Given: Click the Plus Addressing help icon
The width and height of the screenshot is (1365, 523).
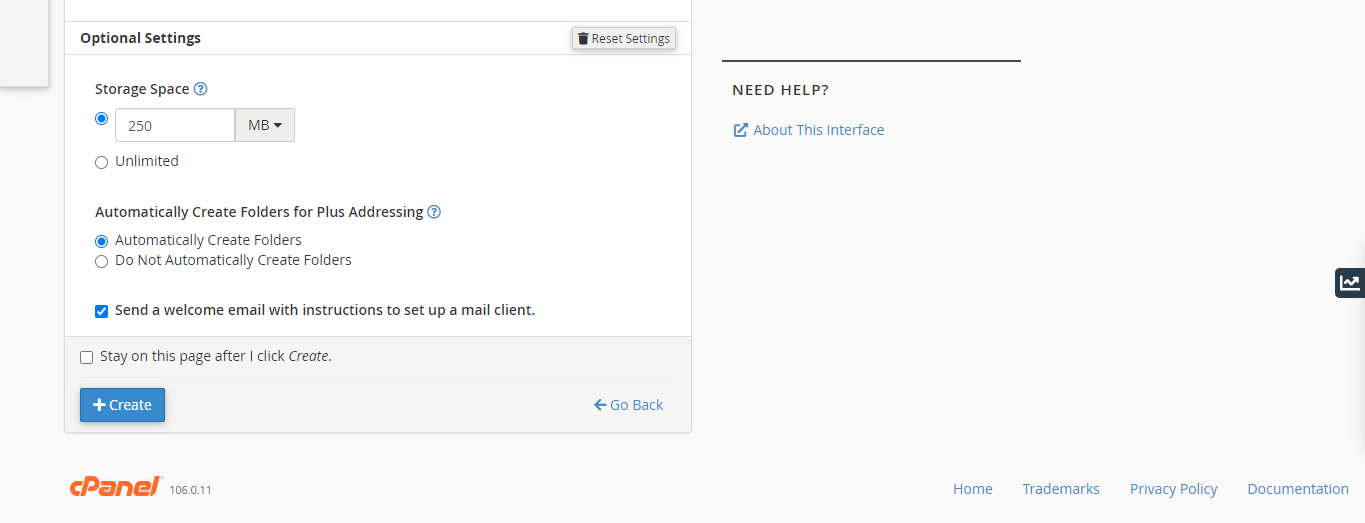Looking at the screenshot, I should click(x=434, y=212).
